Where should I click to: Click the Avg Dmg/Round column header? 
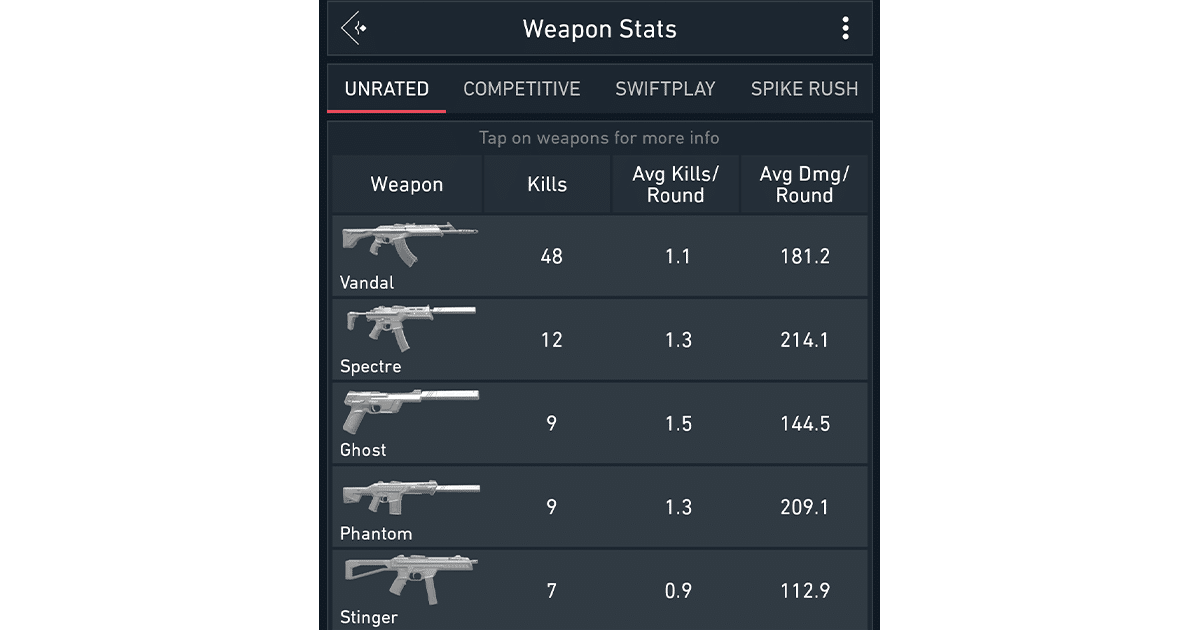click(x=804, y=184)
